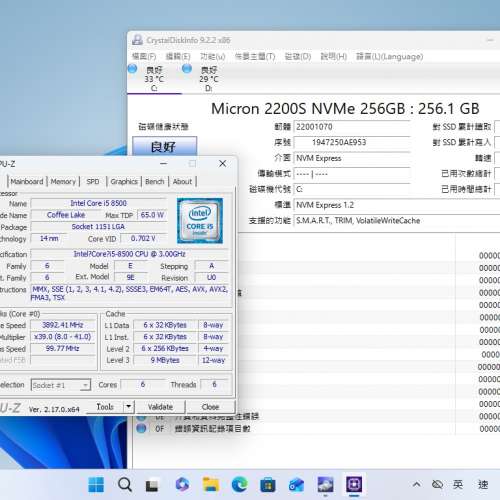
Task: Open the Tools dropdown arrow in CPU-Z
Action: click(x=128, y=407)
